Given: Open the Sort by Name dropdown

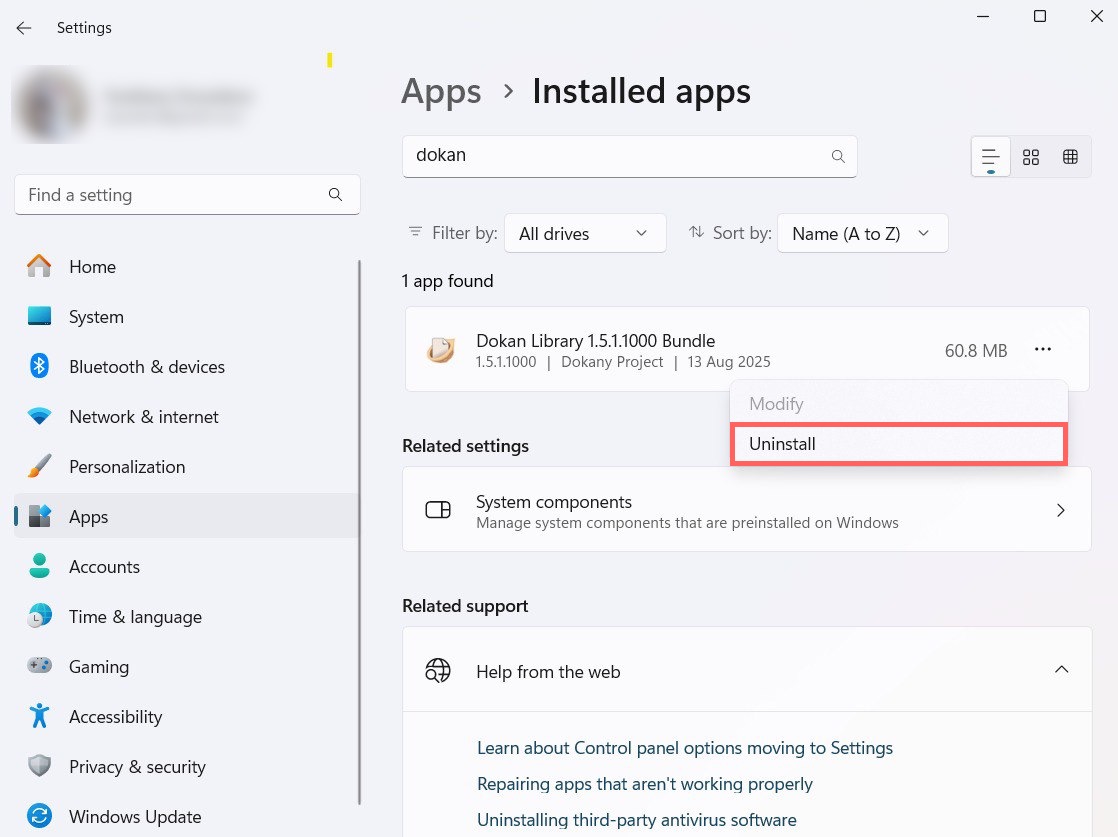Looking at the screenshot, I should [861, 233].
